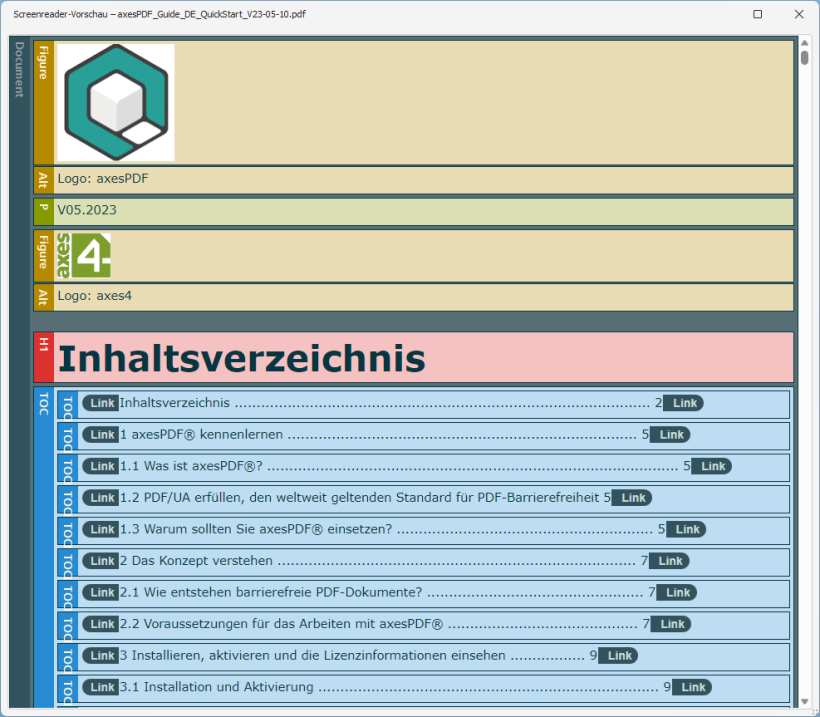Click trailing Link of '3 Installieren, aktivieren'

point(618,656)
